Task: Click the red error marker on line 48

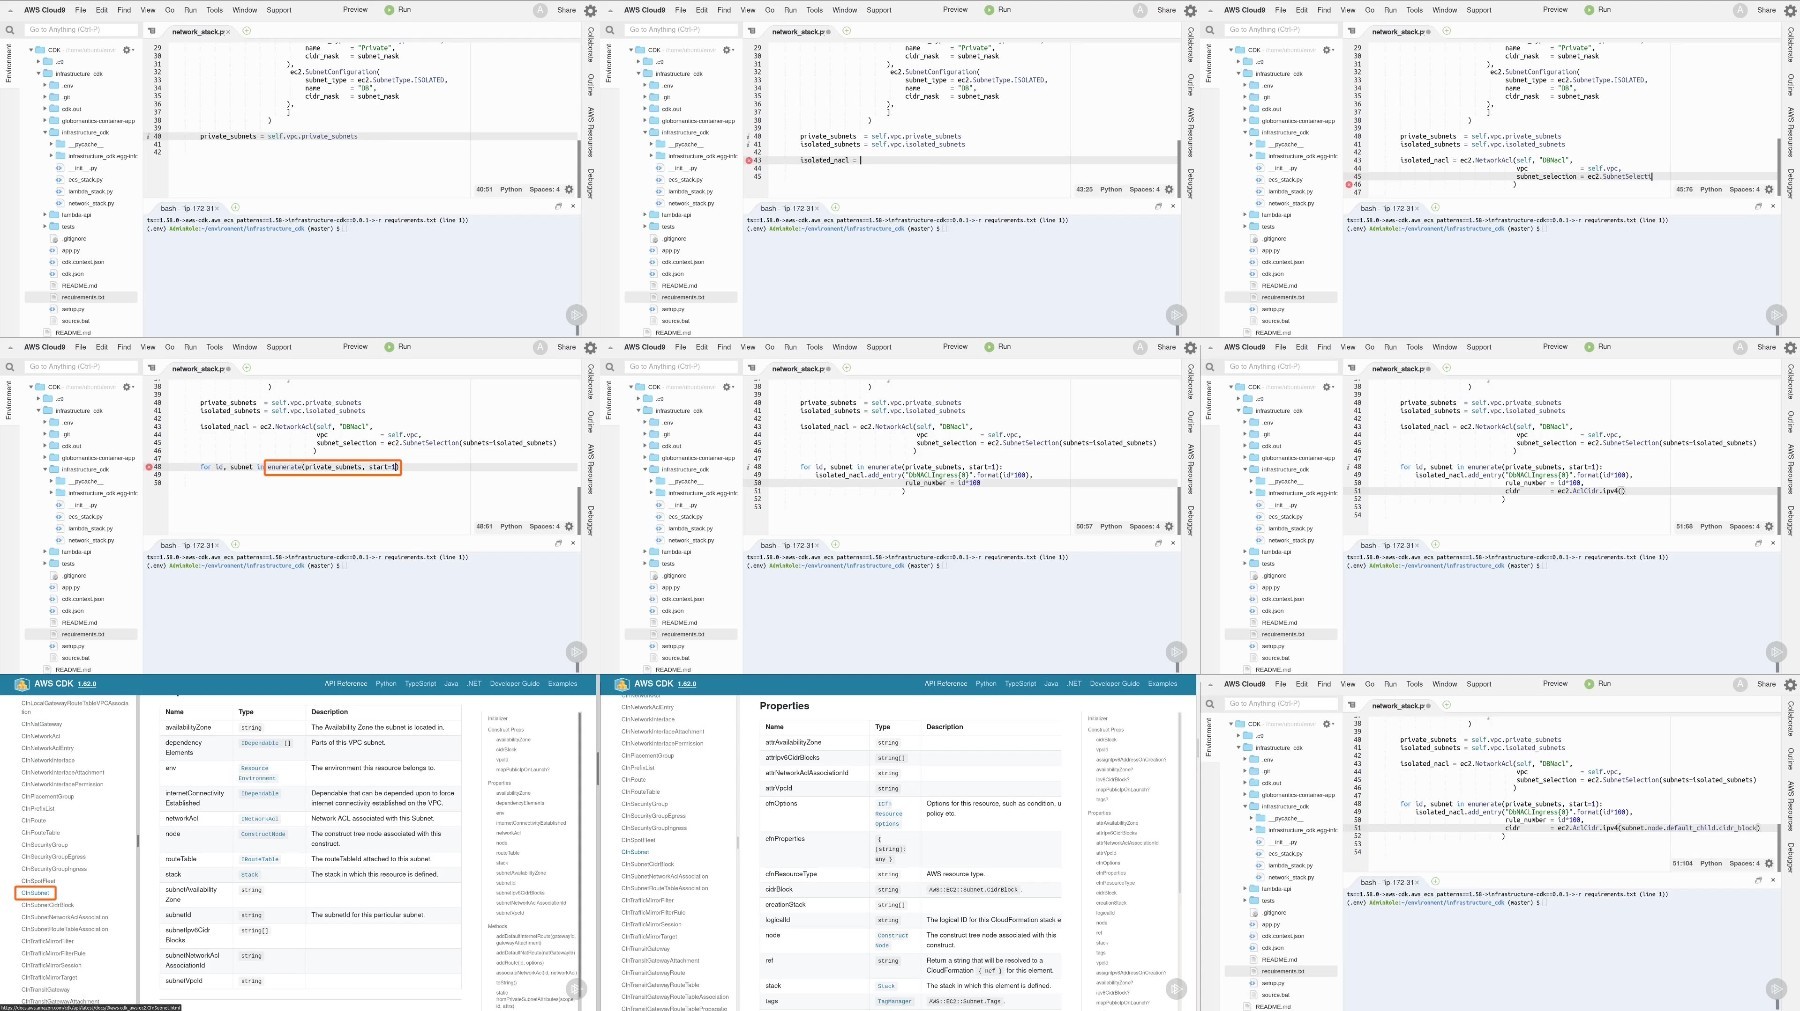Action: tap(149, 467)
